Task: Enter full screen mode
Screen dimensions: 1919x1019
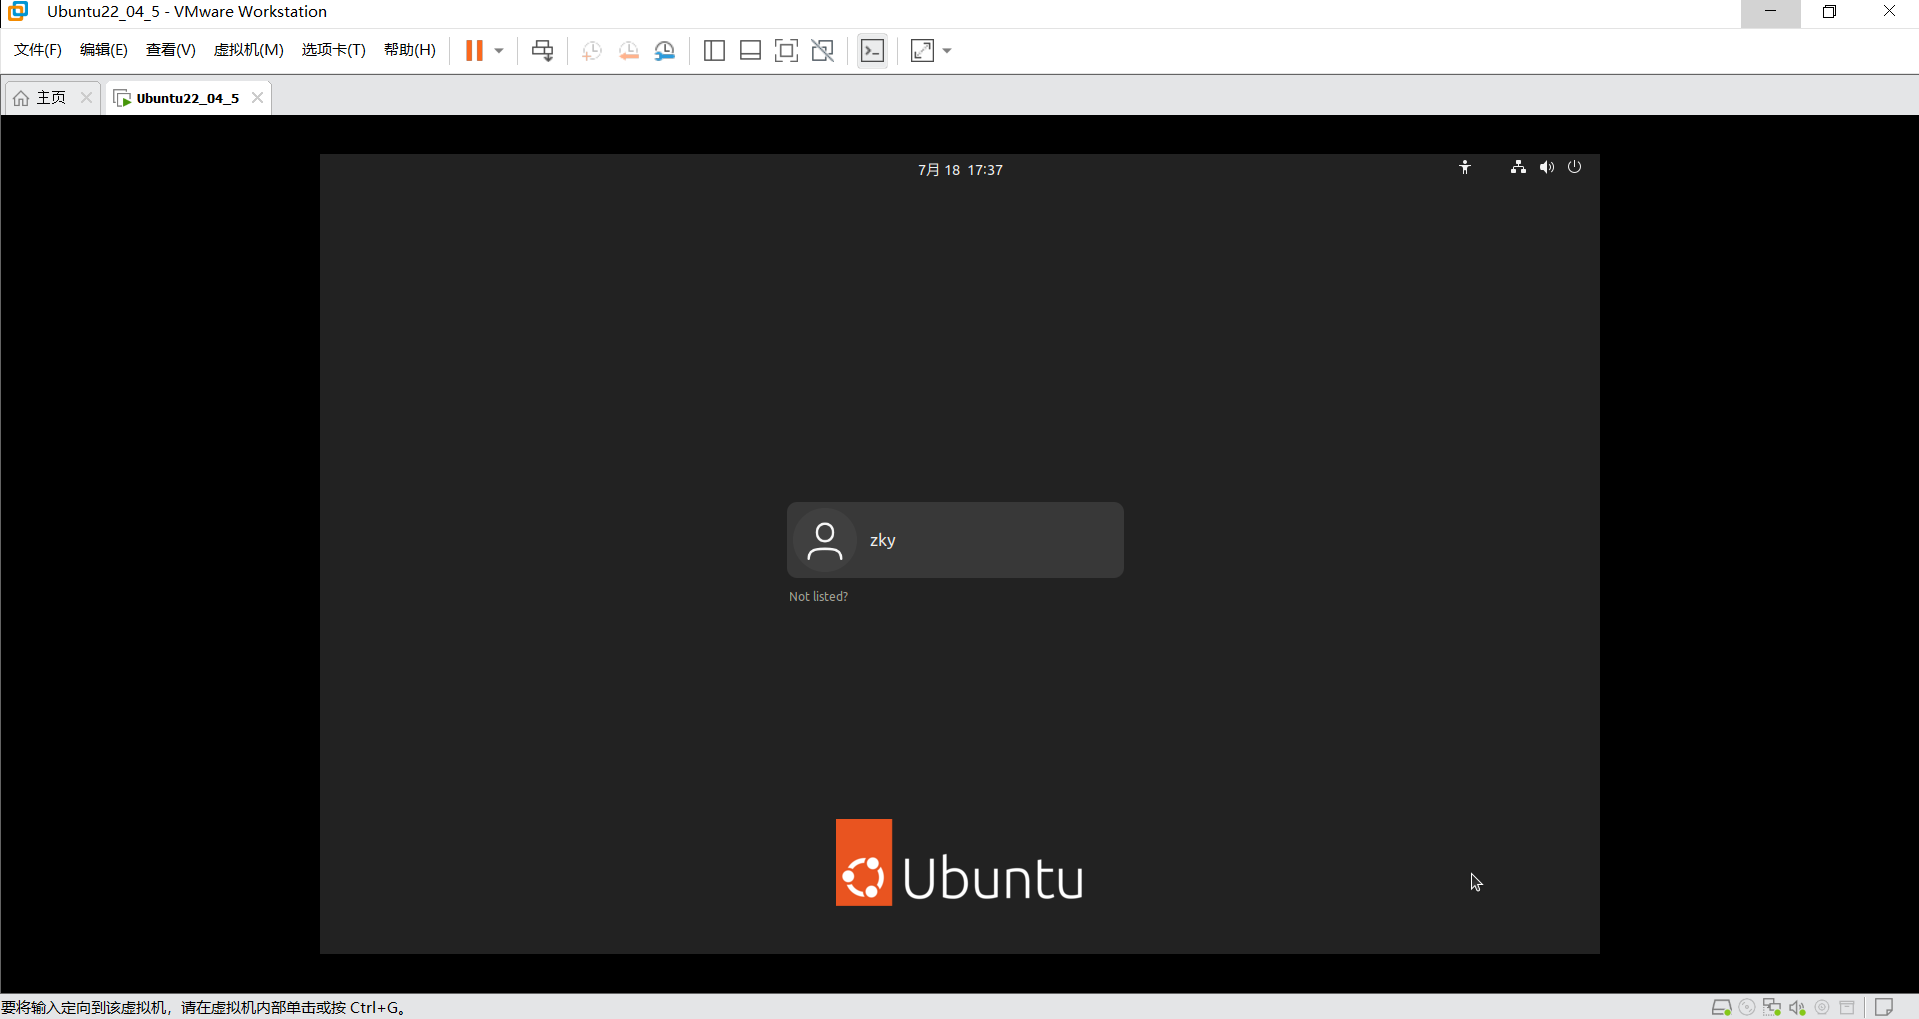Action: (786, 50)
